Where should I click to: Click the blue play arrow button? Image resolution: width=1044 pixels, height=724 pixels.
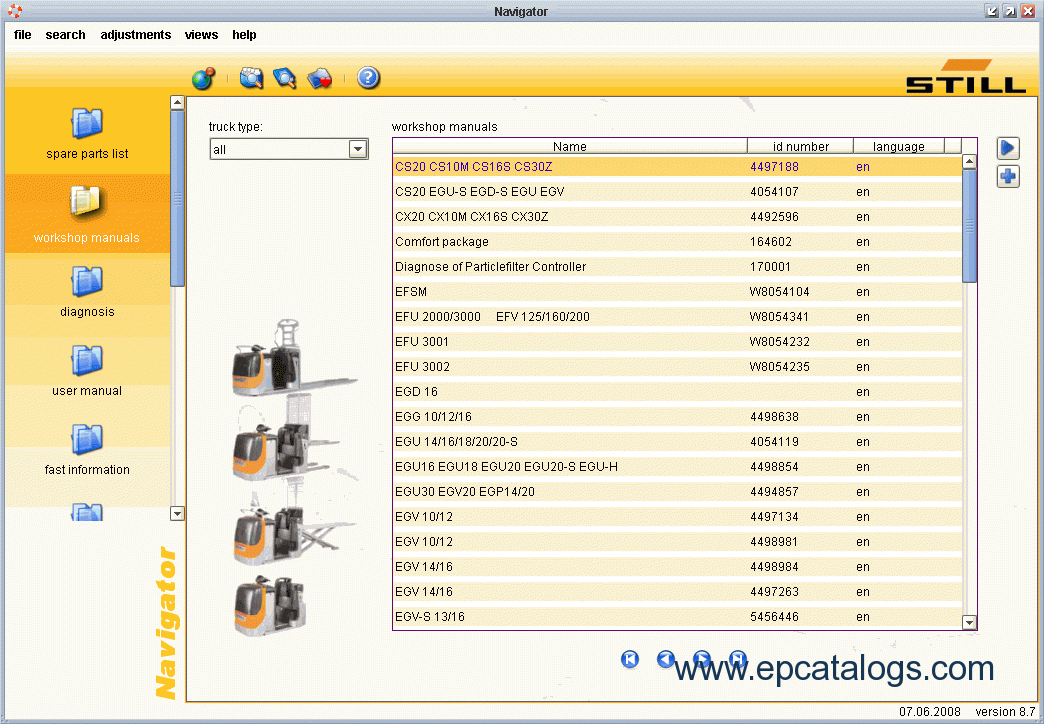click(x=1008, y=148)
